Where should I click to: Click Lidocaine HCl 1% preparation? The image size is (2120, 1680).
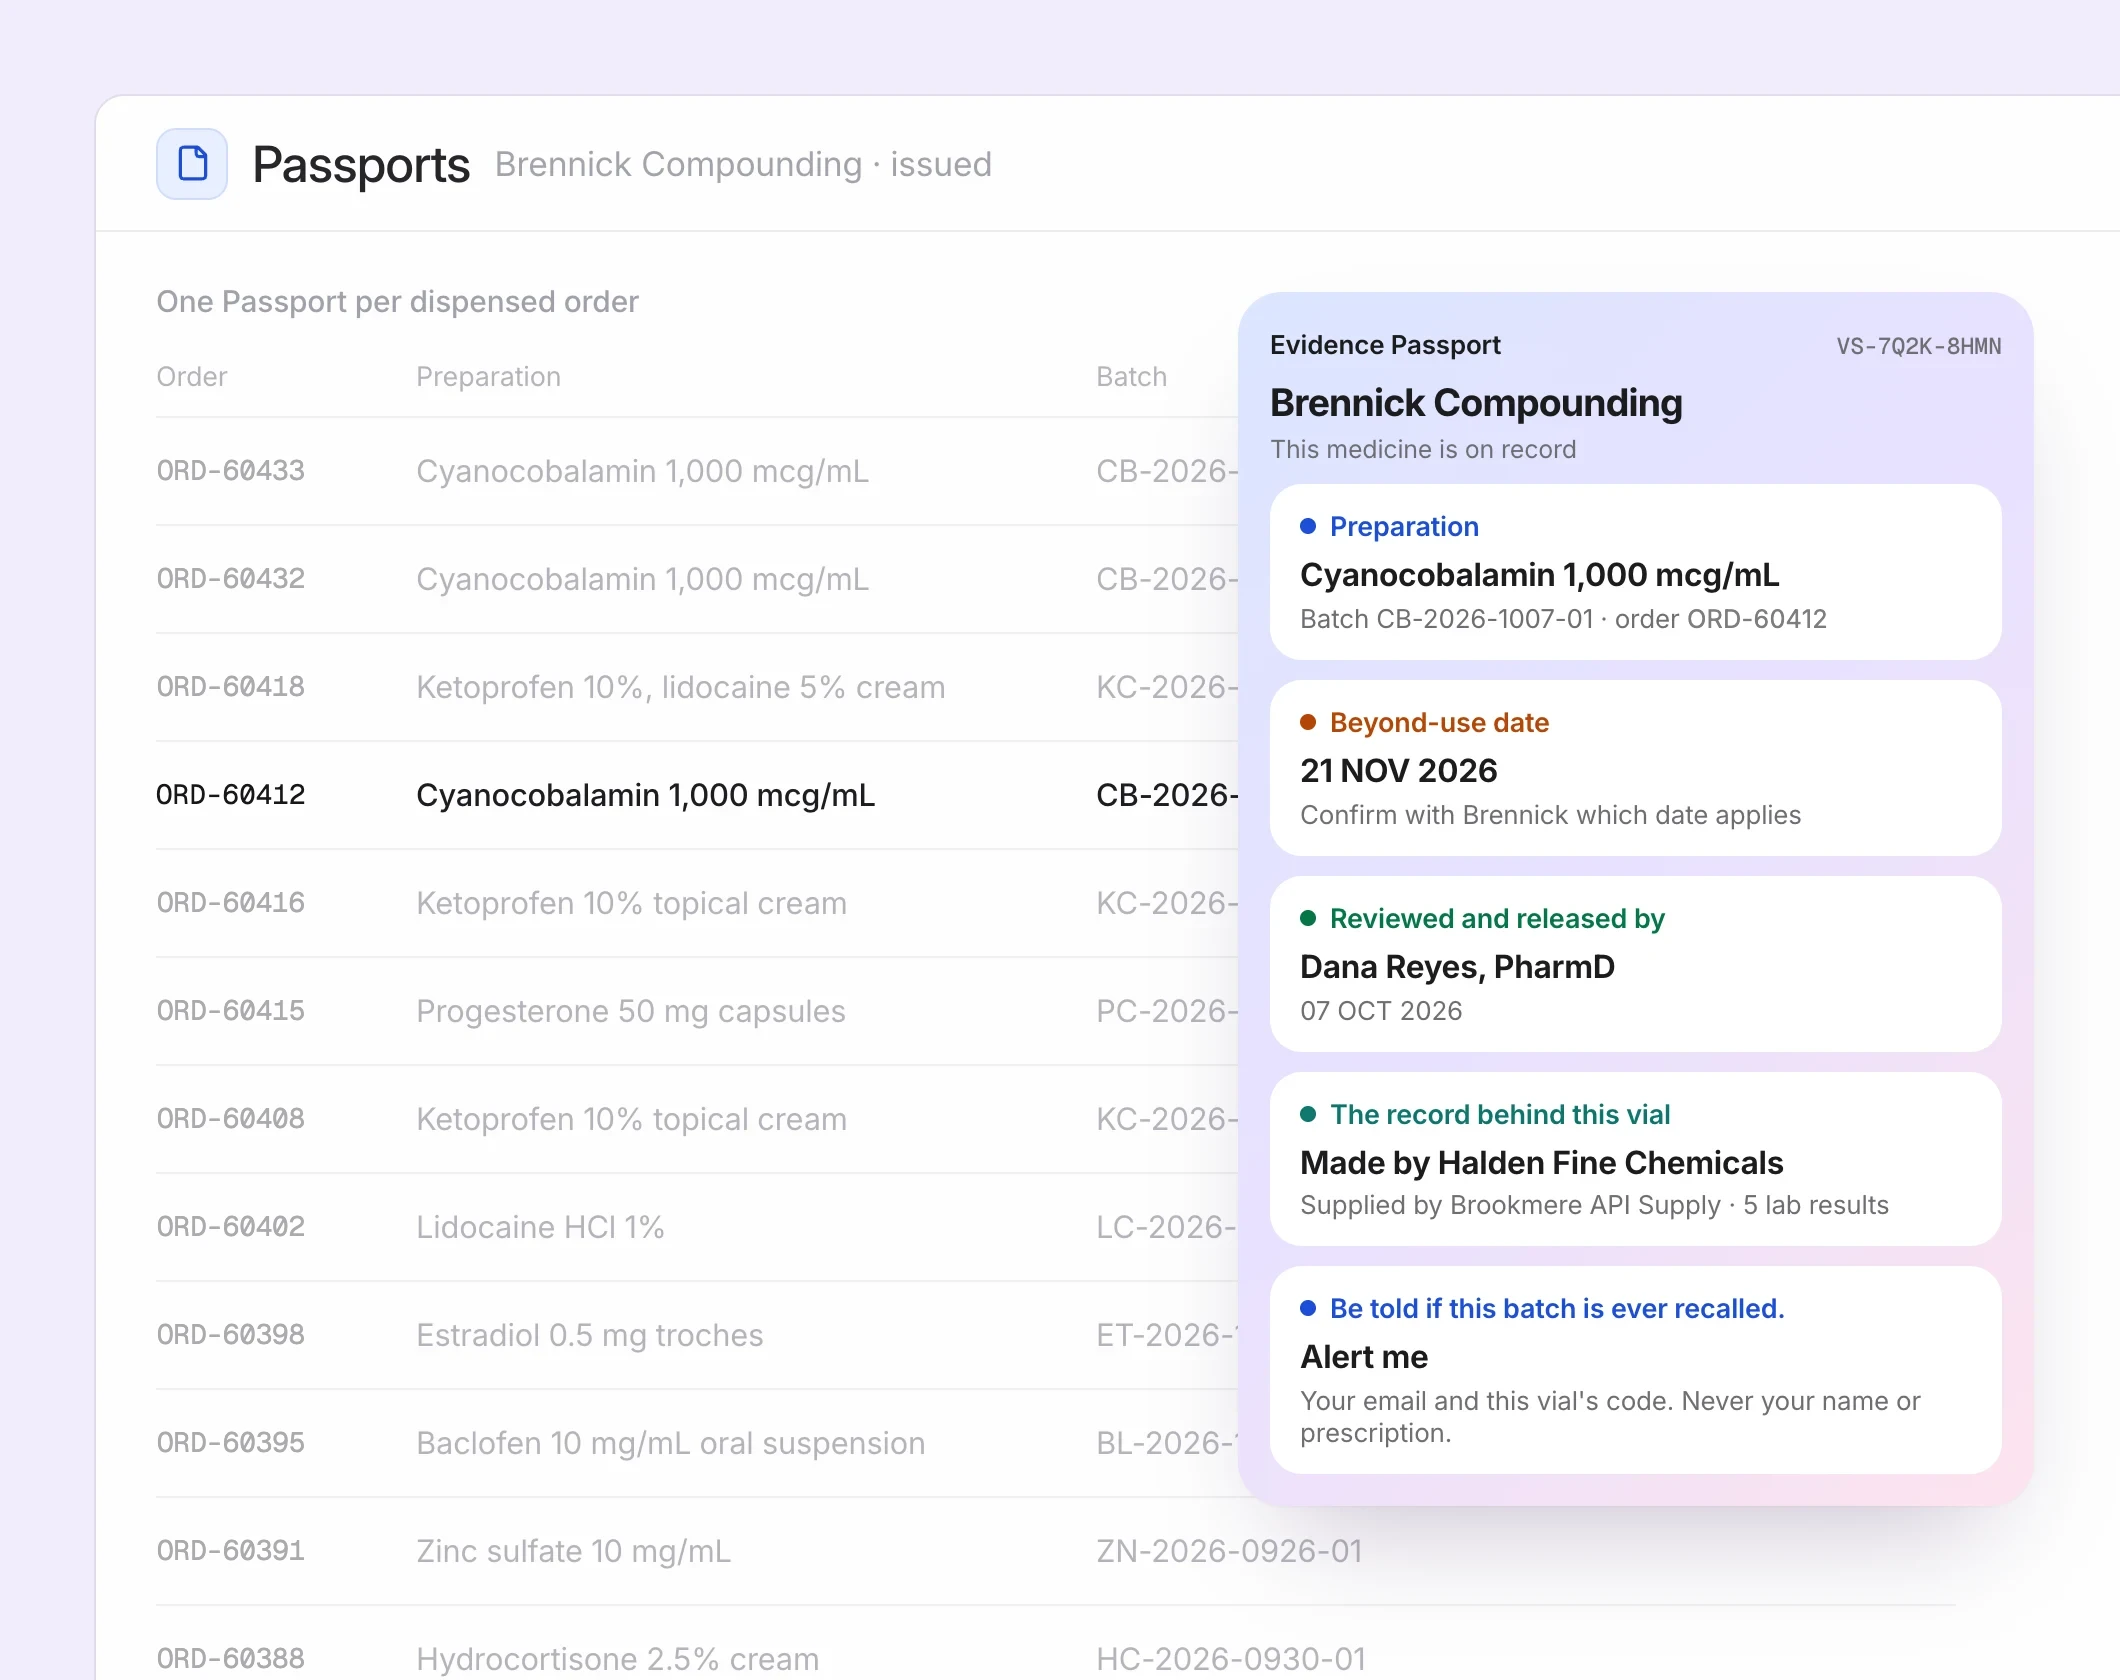click(x=540, y=1227)
